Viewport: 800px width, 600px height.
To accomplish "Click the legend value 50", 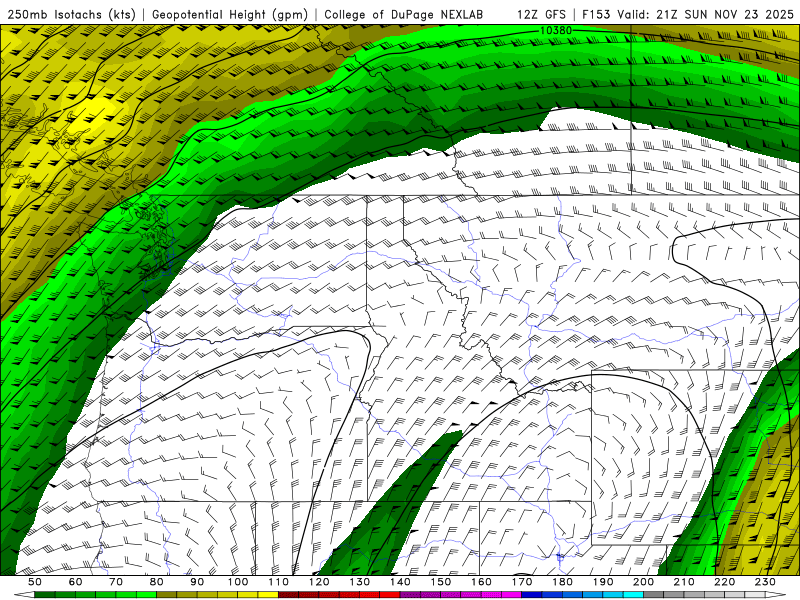I will (x=35, y=582).
